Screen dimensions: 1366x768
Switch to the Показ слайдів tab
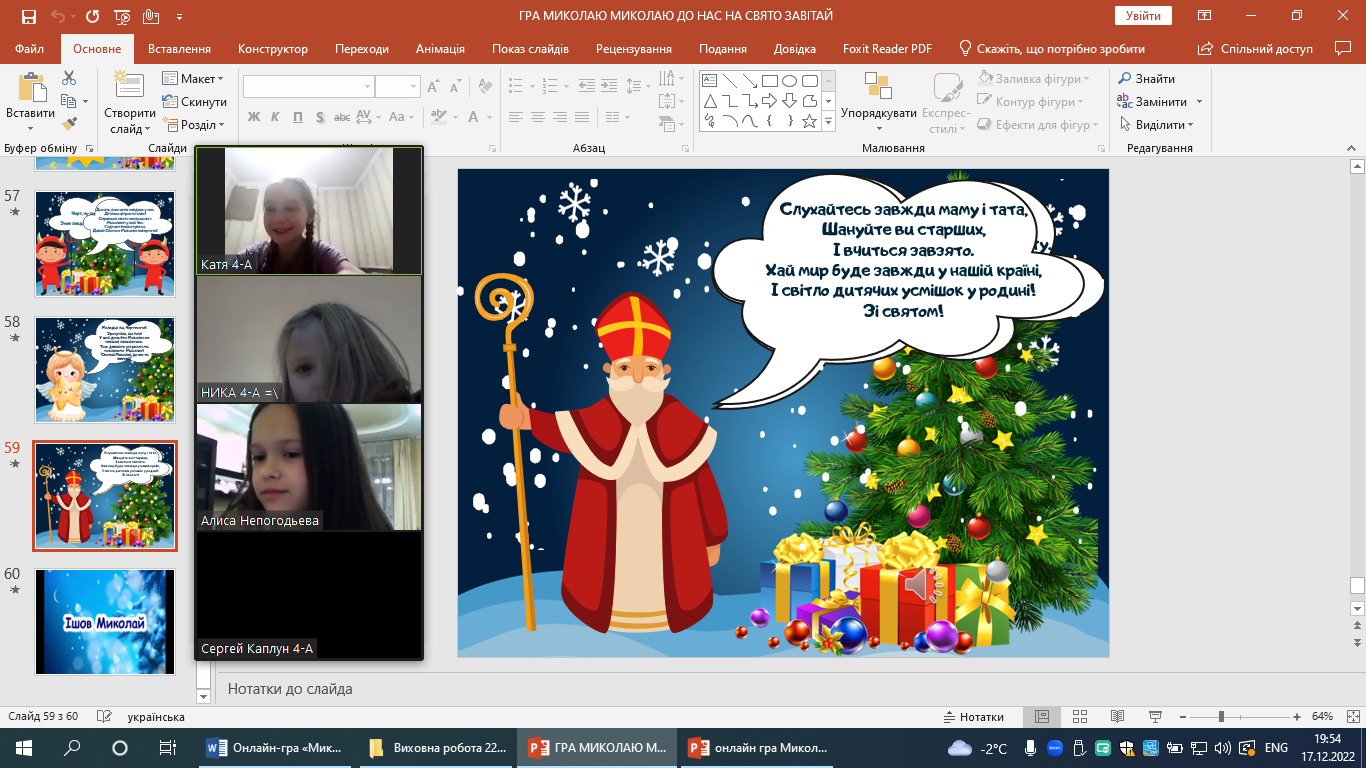pyautogui.click(x=530, y=48)
